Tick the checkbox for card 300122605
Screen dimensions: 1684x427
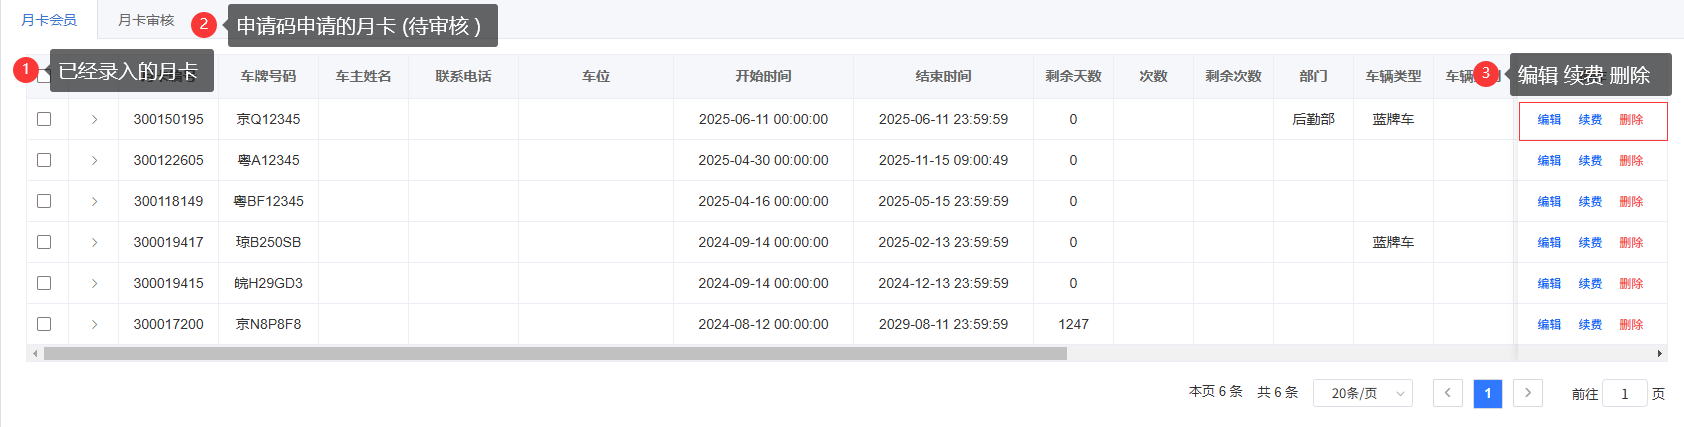(x=44, y=160)
